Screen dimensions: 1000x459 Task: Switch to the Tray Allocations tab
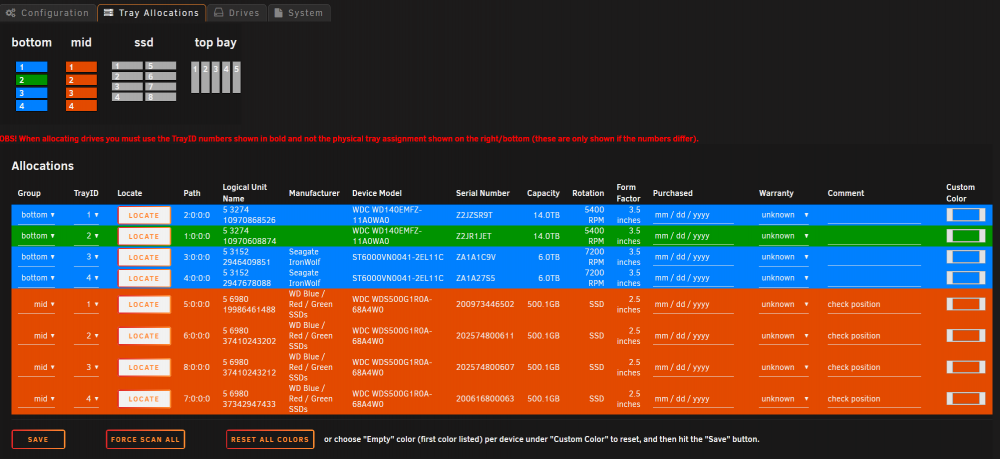151,13
